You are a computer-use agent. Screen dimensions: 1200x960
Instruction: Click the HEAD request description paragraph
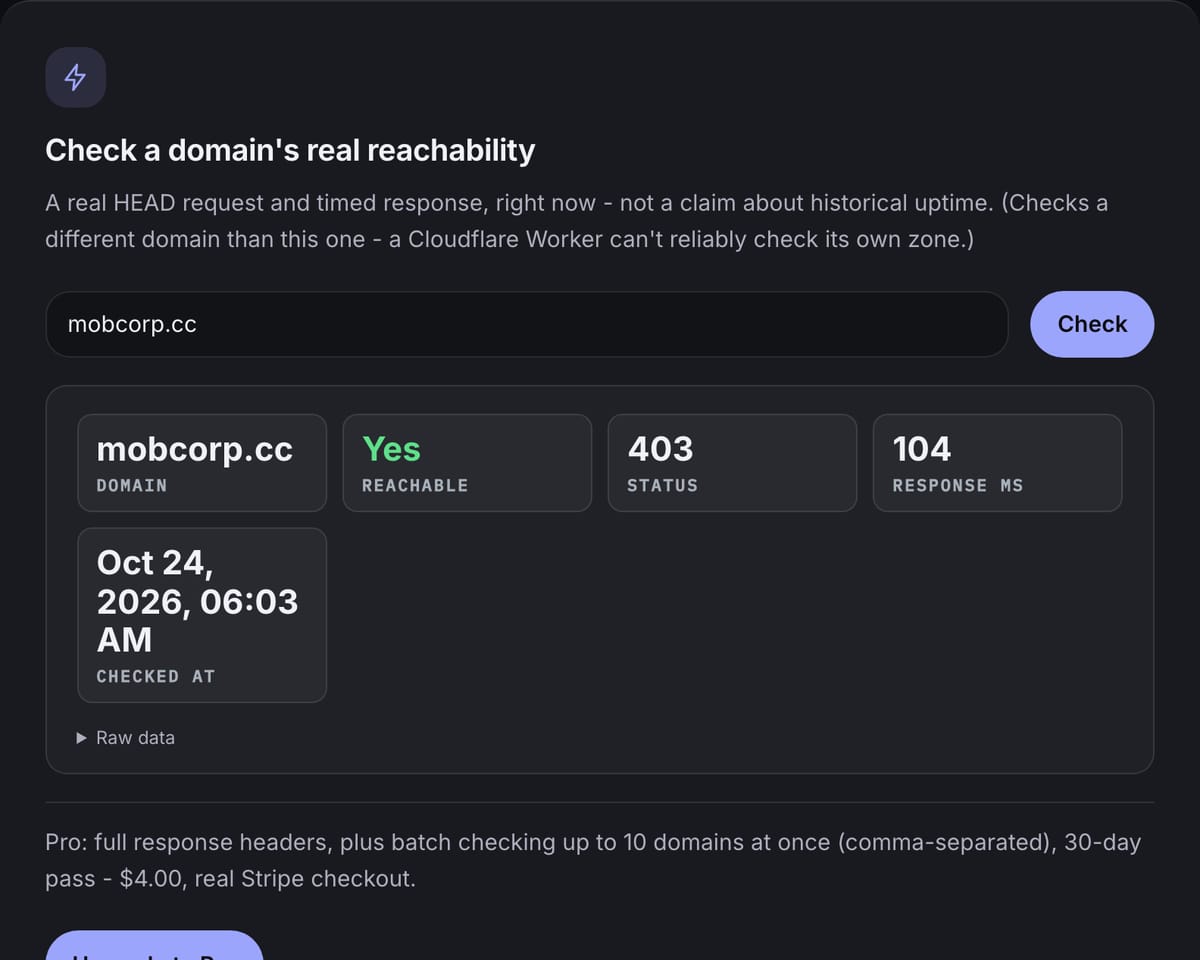(x=577, y=221)
